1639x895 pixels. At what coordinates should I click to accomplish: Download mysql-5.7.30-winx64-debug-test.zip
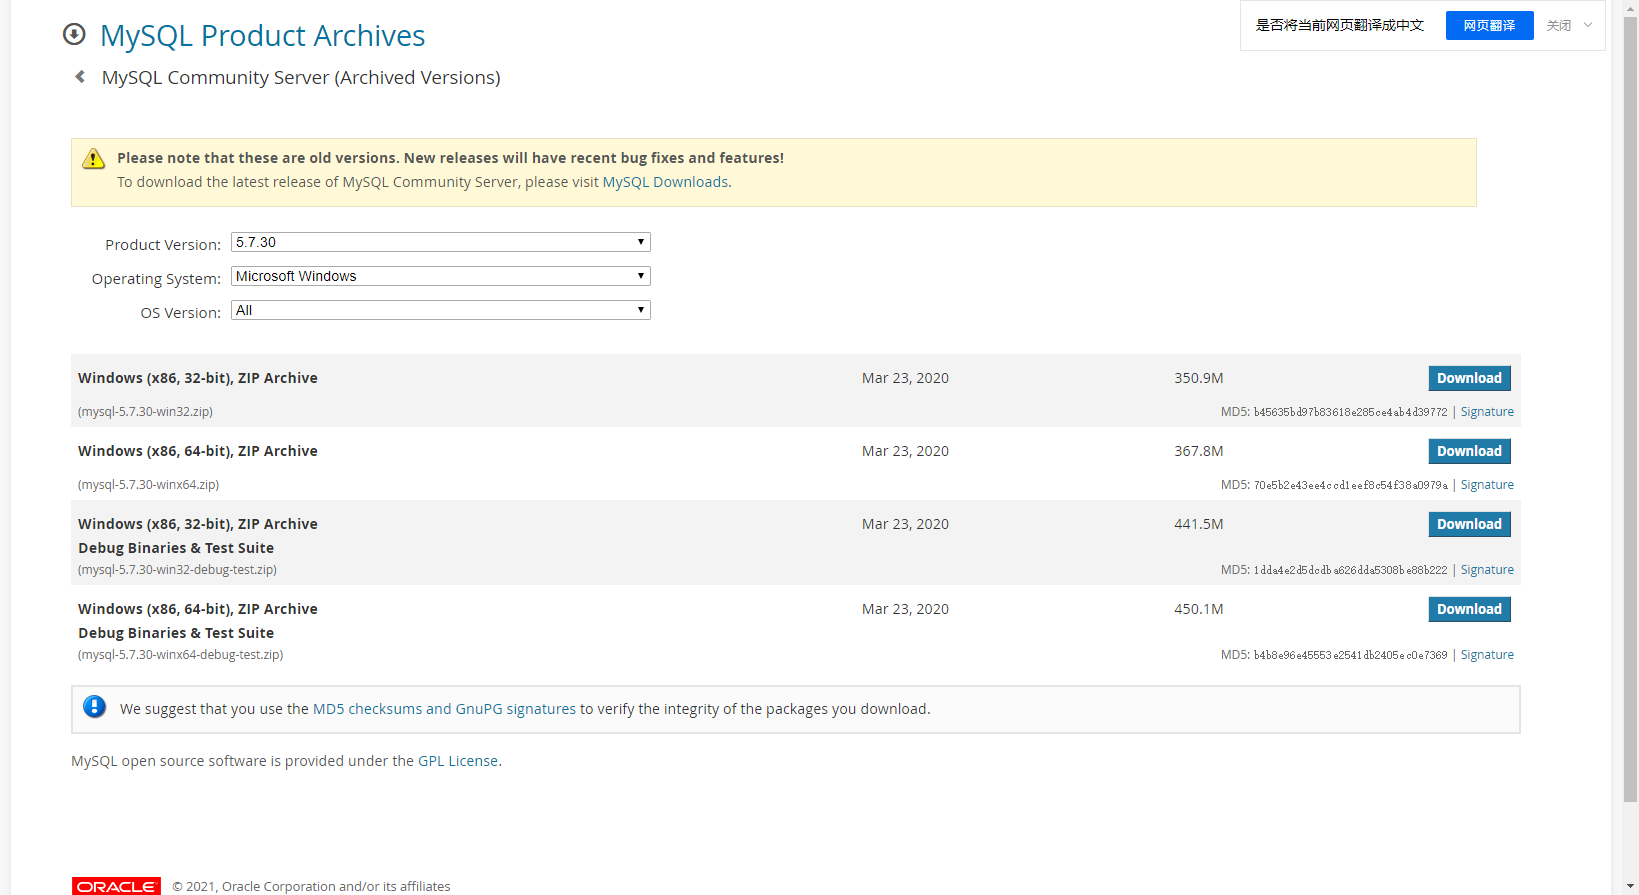[x=1469, y=609]
